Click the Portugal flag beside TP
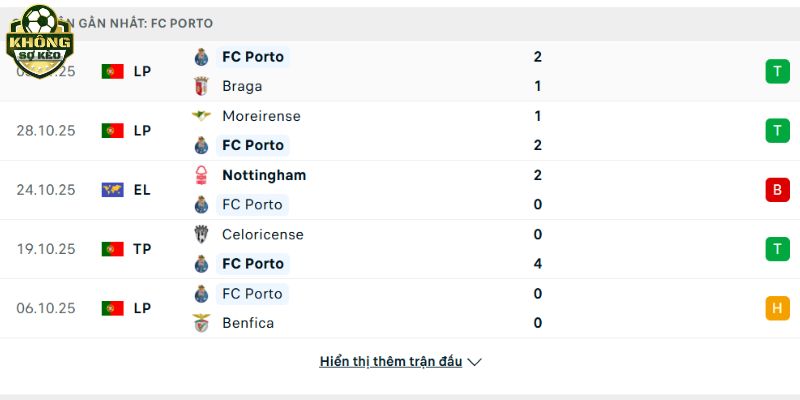Viewport: 800px width, 400px height. tap(112, 249)
